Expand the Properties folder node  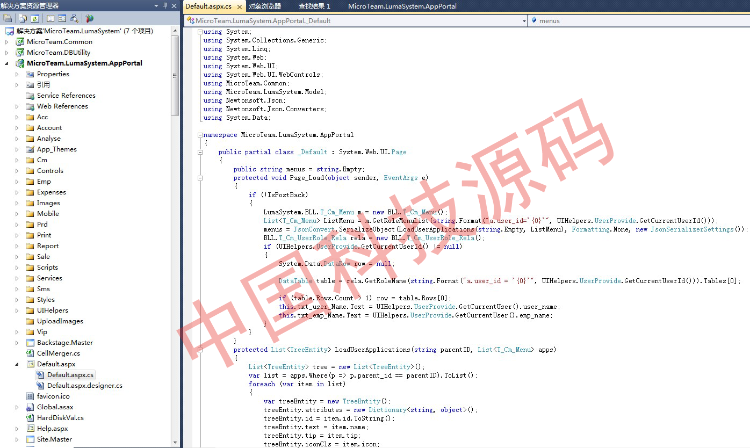point(17,74)
